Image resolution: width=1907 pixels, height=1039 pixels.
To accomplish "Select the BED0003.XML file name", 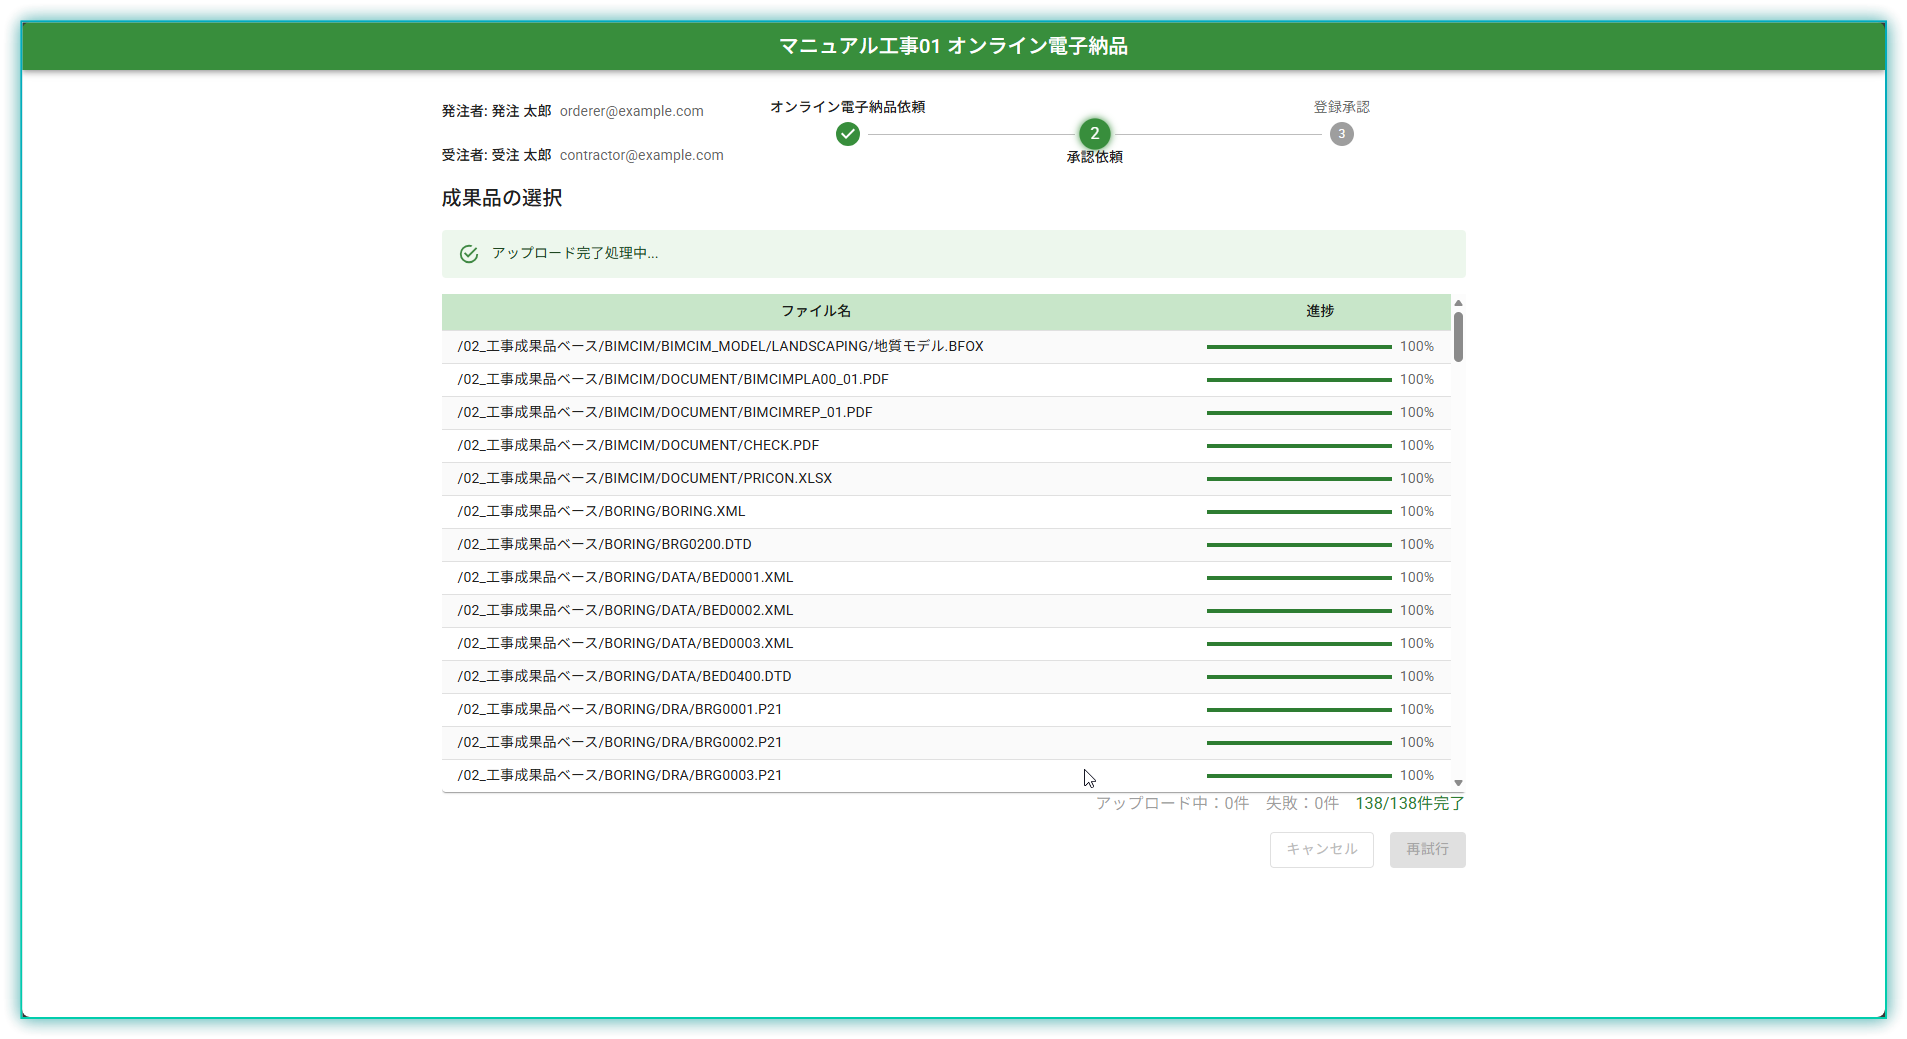I will (x=625, y=644).
